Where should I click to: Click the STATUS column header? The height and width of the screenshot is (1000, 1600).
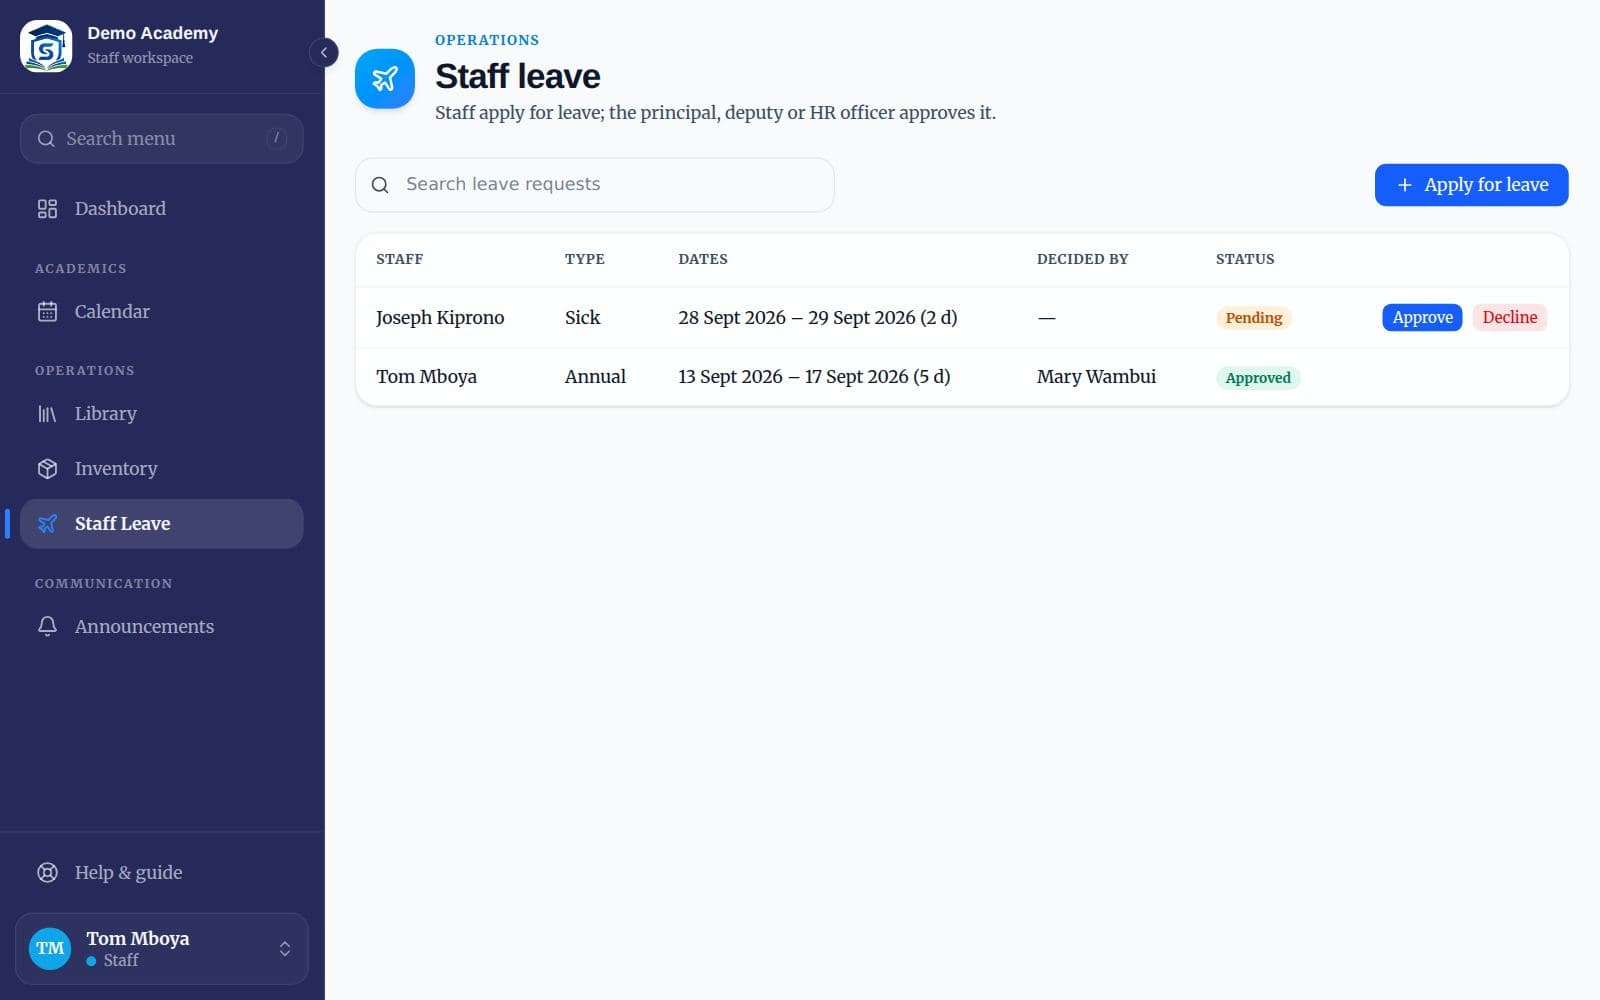pos(1245,259)
